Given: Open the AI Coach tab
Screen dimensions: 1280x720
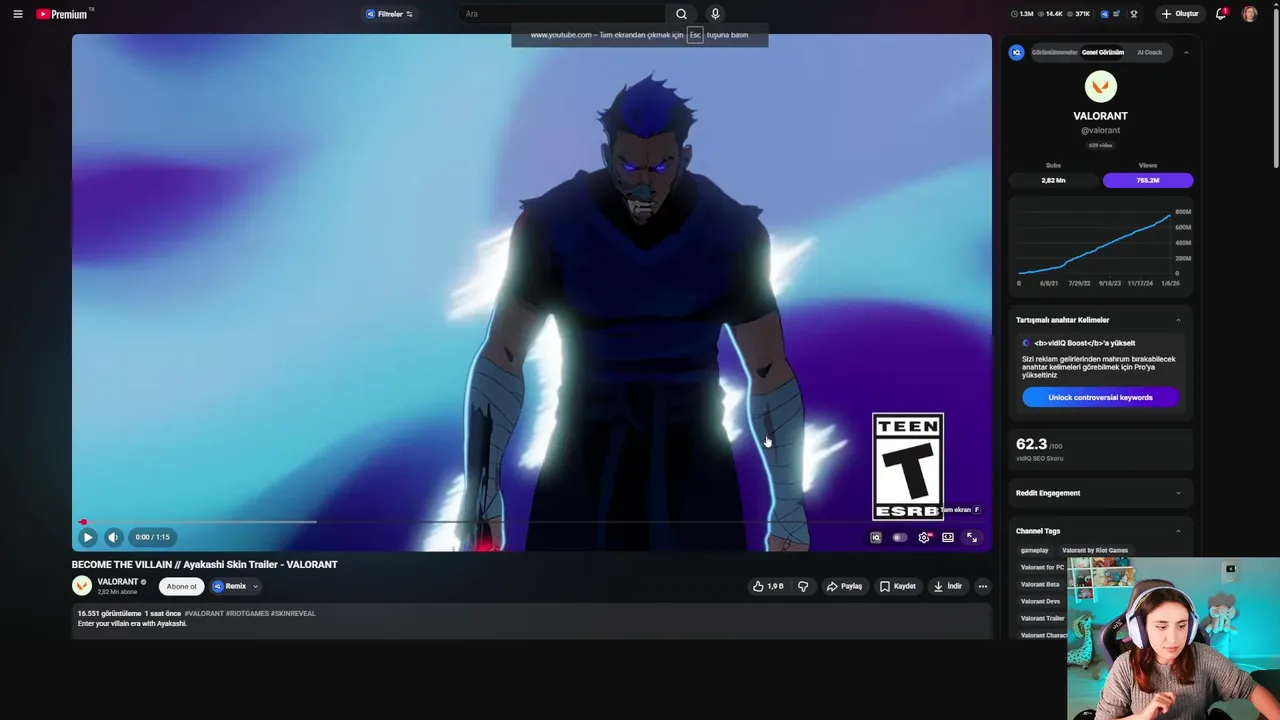Looking at the screenshot, I should pos(1149,52).
